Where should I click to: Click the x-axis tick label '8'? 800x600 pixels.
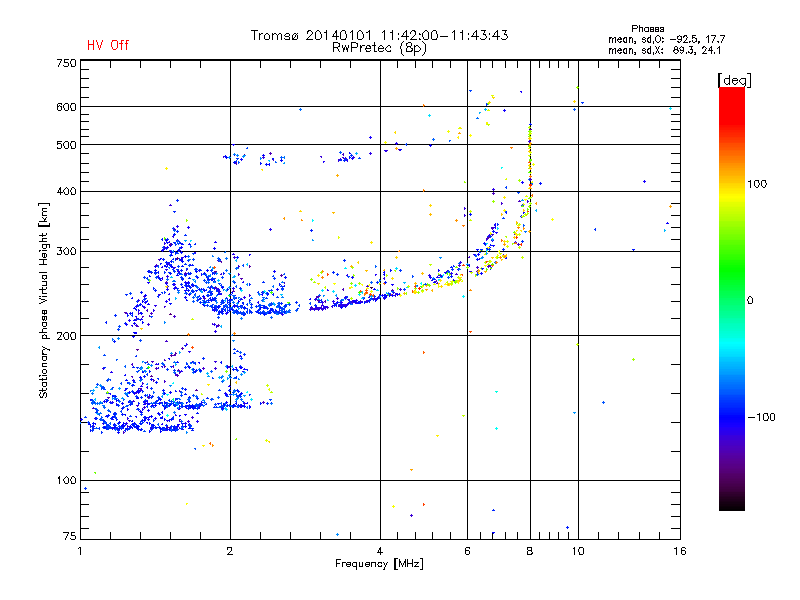(530, 551)
